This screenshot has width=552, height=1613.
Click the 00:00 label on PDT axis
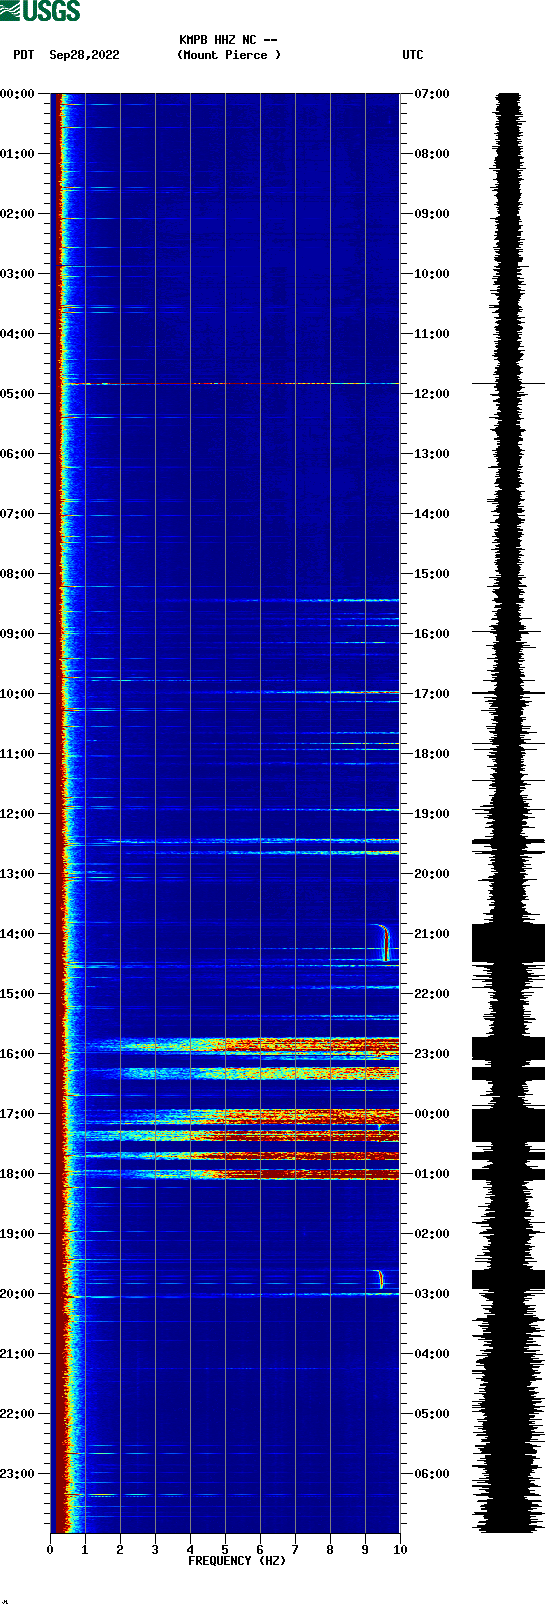point(17,94)
